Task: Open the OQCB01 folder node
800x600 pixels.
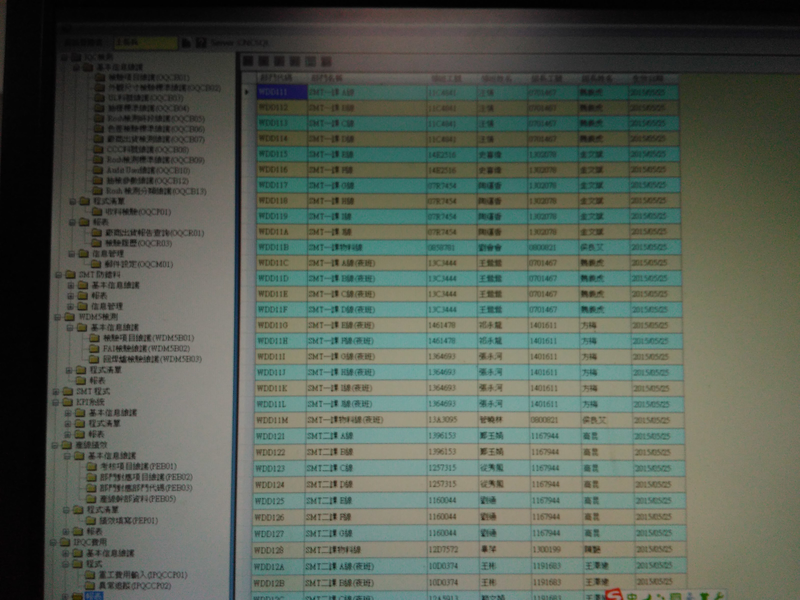Action: tap(148, 78)
